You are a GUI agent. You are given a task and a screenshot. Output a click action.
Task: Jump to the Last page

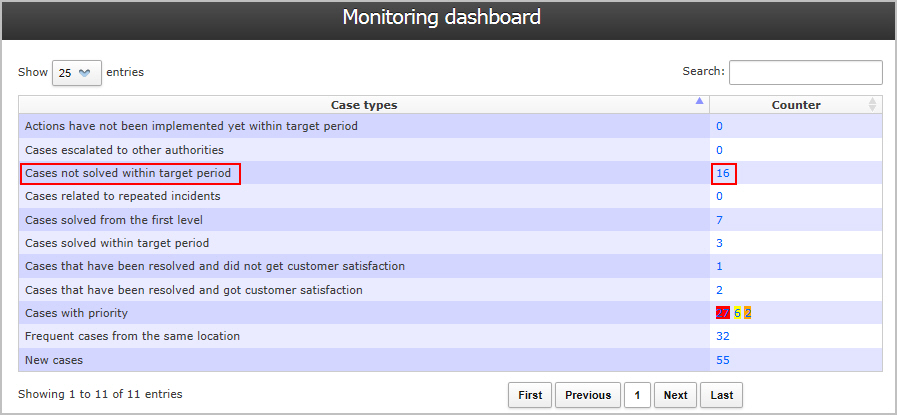pyautogui.click(x=722, y=395)
